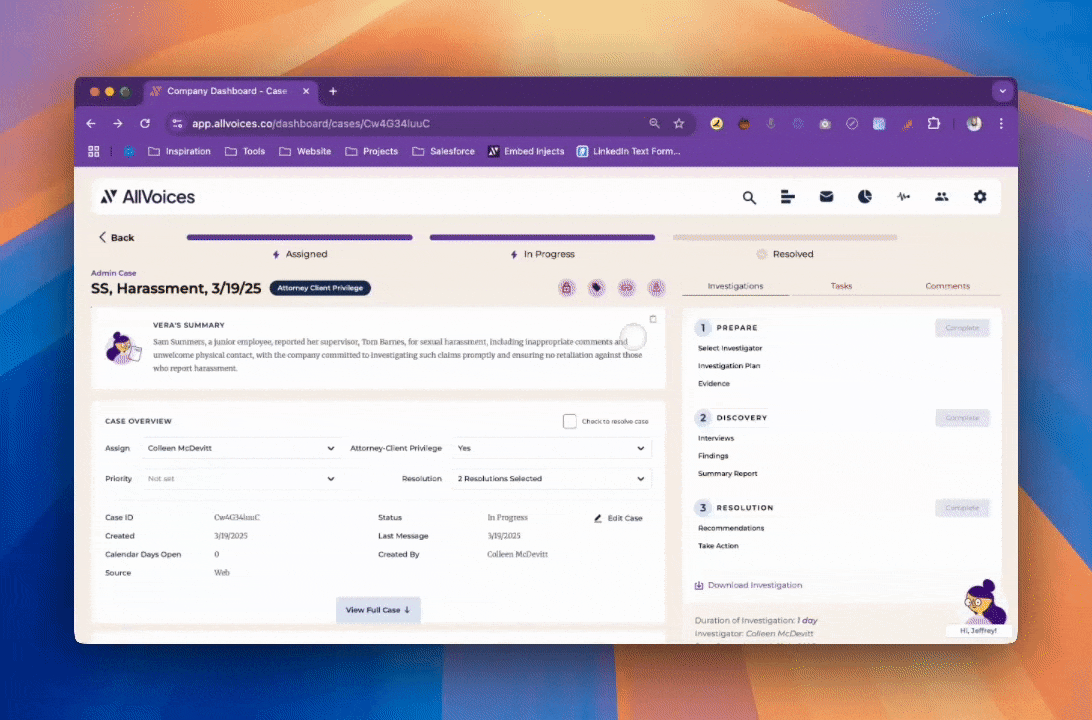1092x720 pixels.
Task: Switch to the Comments tab
Action: 947,286
